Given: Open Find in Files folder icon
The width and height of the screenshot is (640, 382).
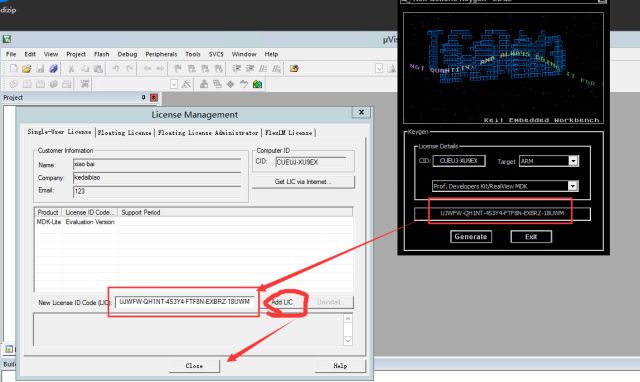Looking at the screenshot, I should point(294,69).
